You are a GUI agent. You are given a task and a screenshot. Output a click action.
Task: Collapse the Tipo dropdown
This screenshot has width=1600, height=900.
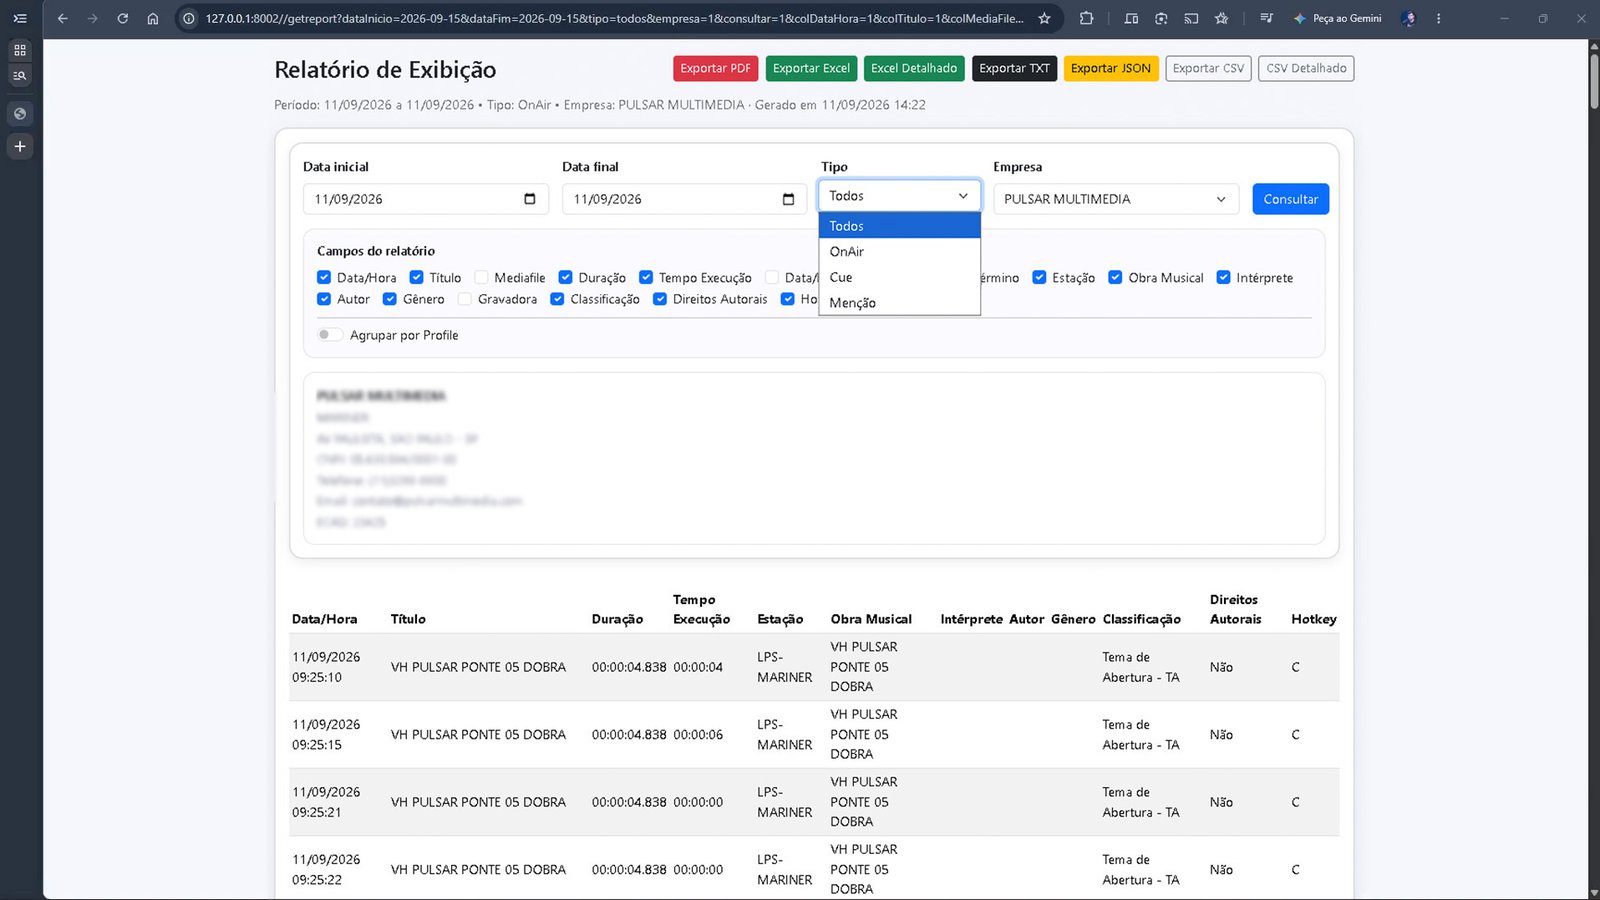[899, 196]
